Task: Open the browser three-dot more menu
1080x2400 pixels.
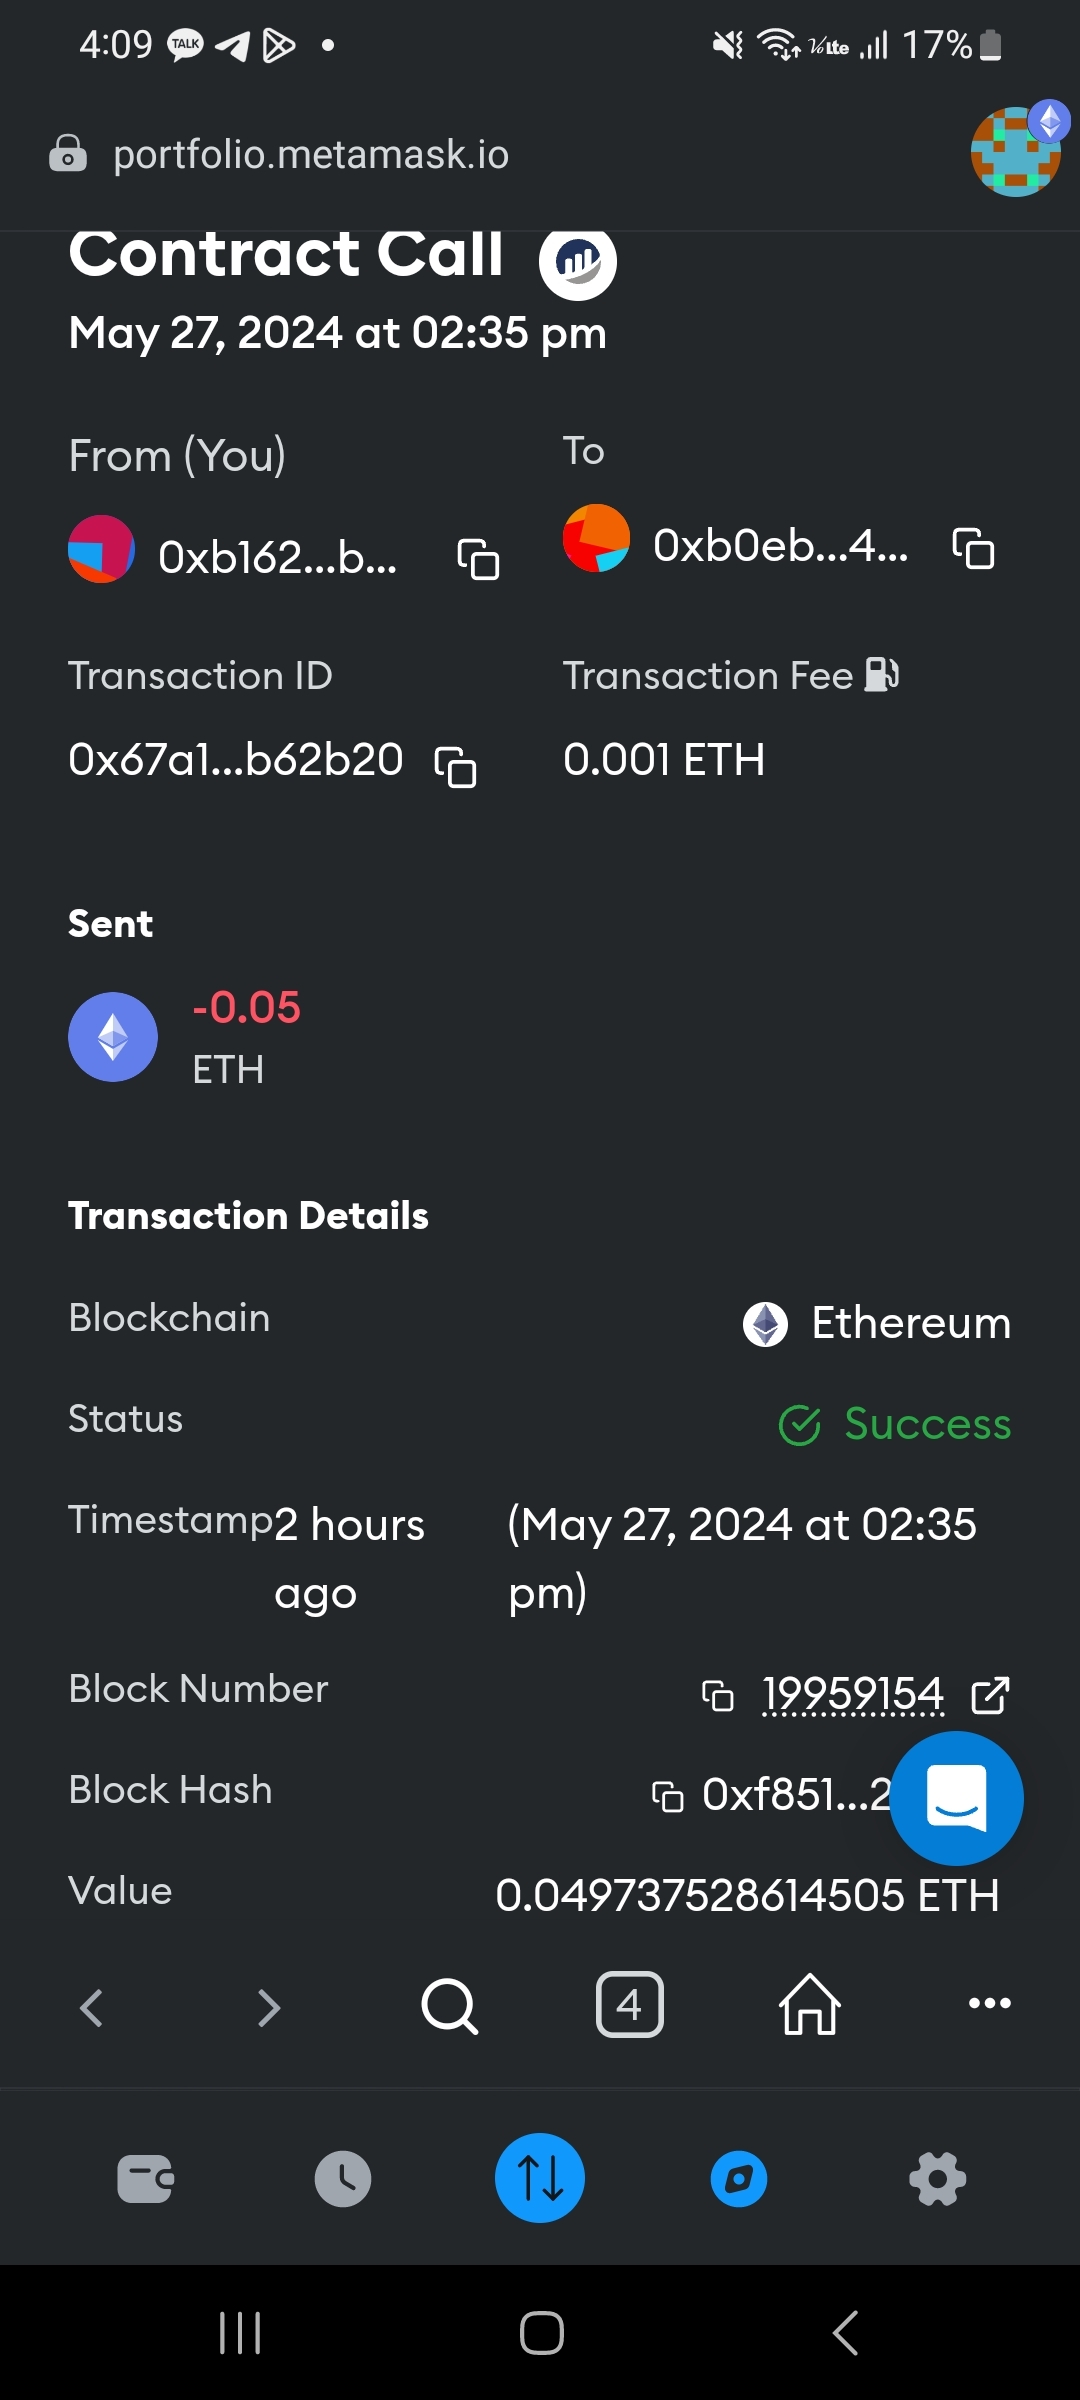Action: pyautogui.click(x=990, y=2003)
